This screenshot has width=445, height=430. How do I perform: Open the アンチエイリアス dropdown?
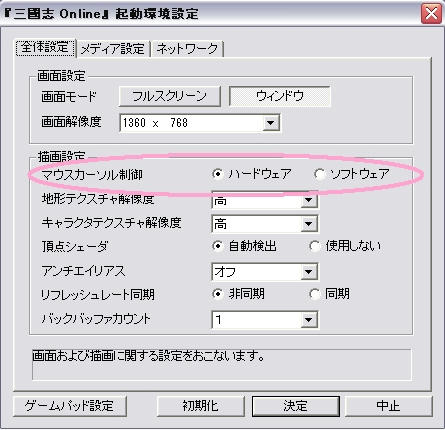309,272
